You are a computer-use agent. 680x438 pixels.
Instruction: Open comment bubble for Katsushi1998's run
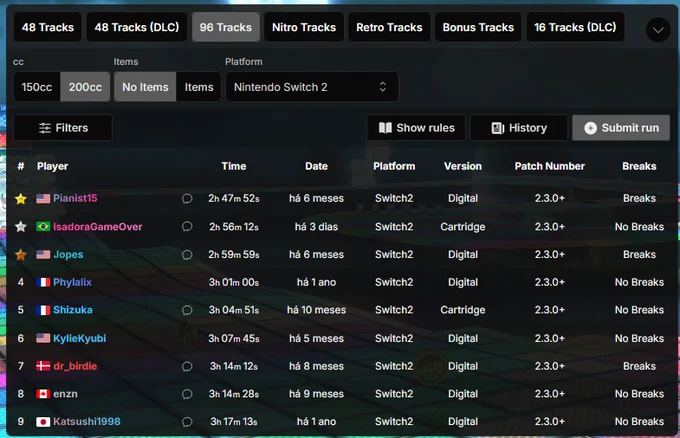187,422
